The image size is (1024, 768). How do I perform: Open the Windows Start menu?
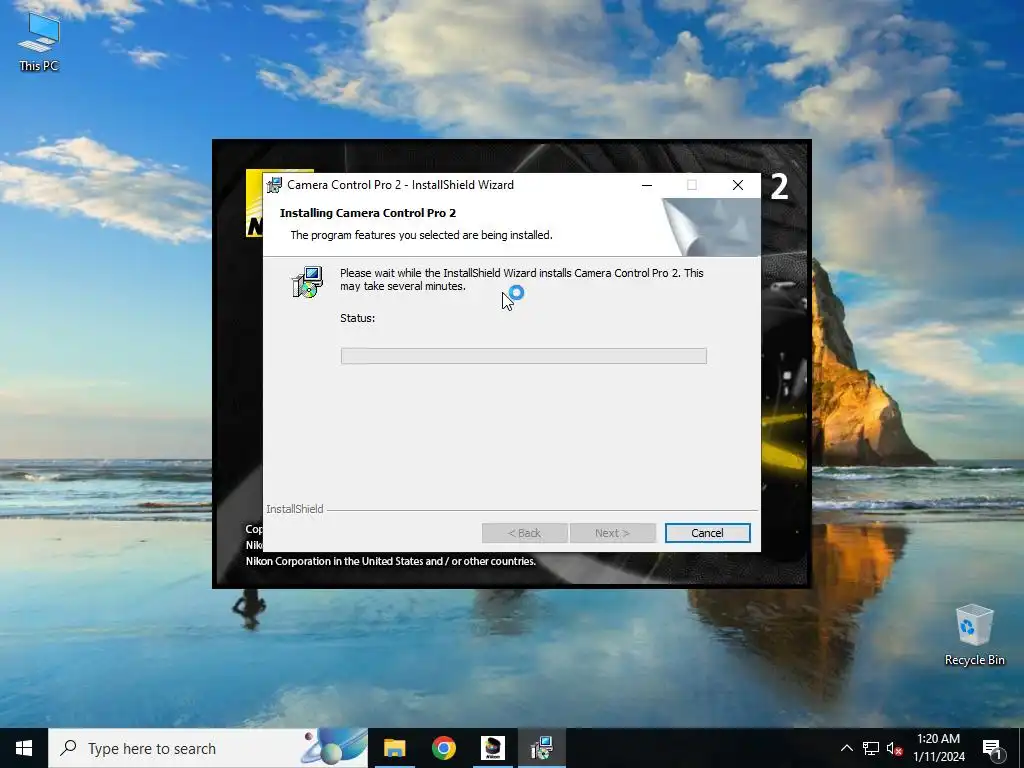click(24, 748)
